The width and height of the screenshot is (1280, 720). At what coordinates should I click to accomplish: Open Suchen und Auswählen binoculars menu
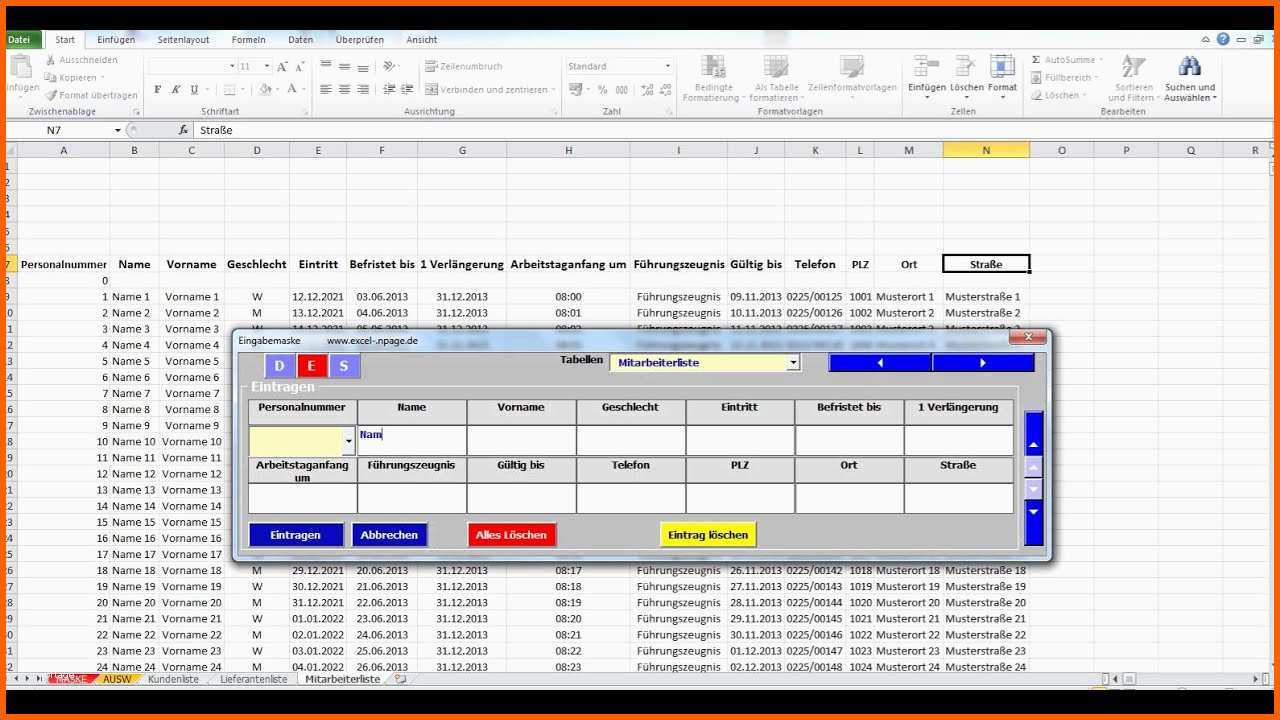coord(1190,79)
